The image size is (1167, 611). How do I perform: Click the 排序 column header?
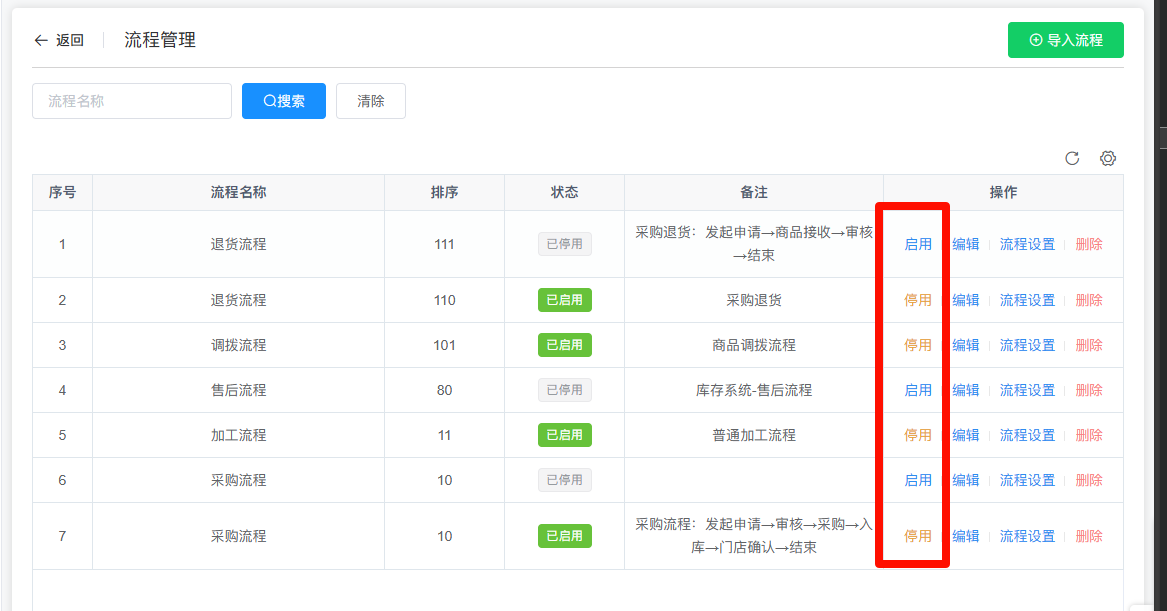(x=444, y=192)
